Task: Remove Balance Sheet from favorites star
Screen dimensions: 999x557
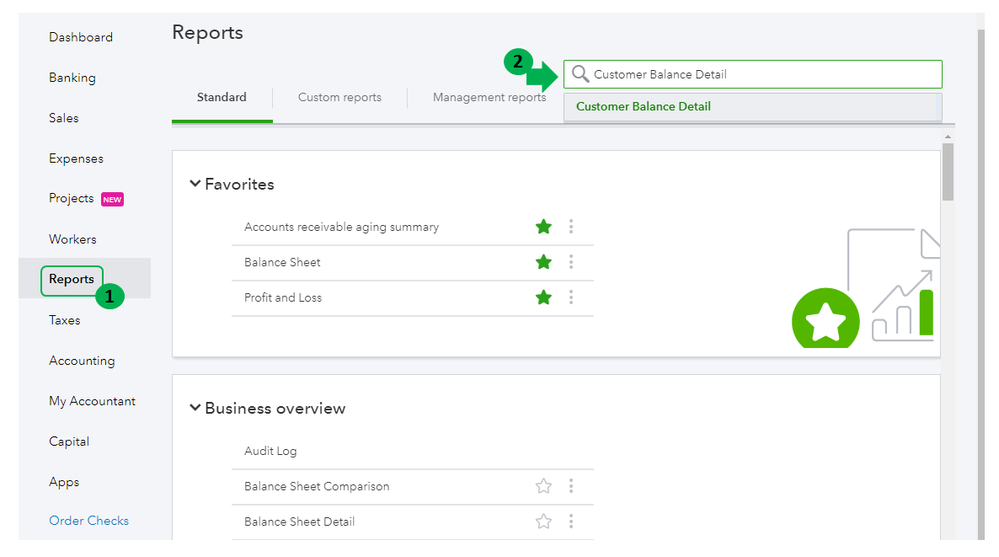Action: pos(543,262)
